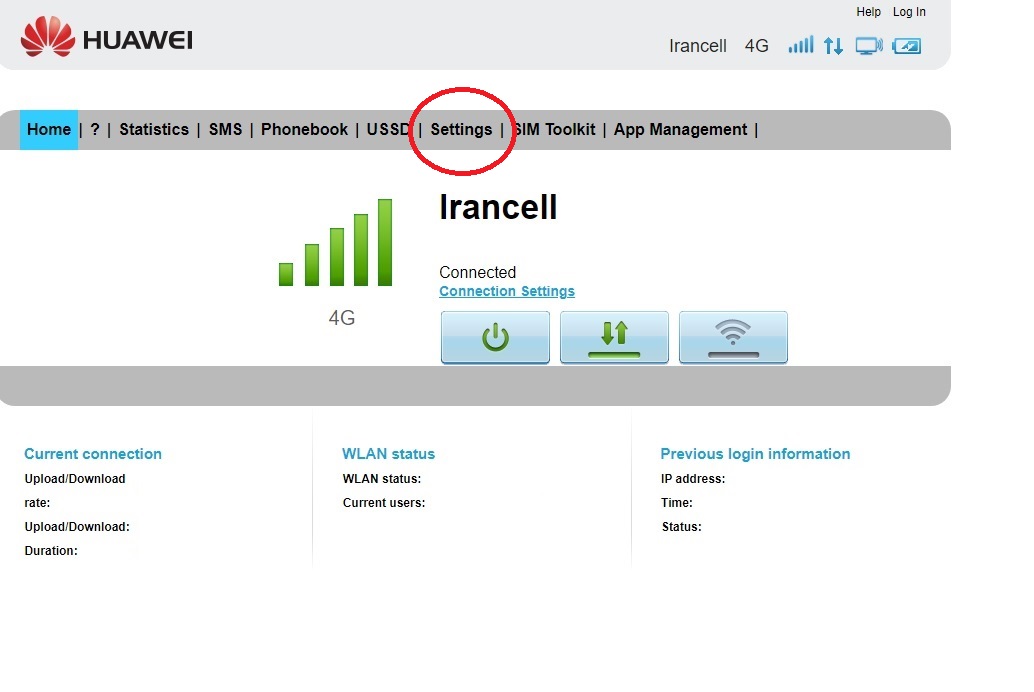
Task: Open the Settings tab
Action: [461, 129]
